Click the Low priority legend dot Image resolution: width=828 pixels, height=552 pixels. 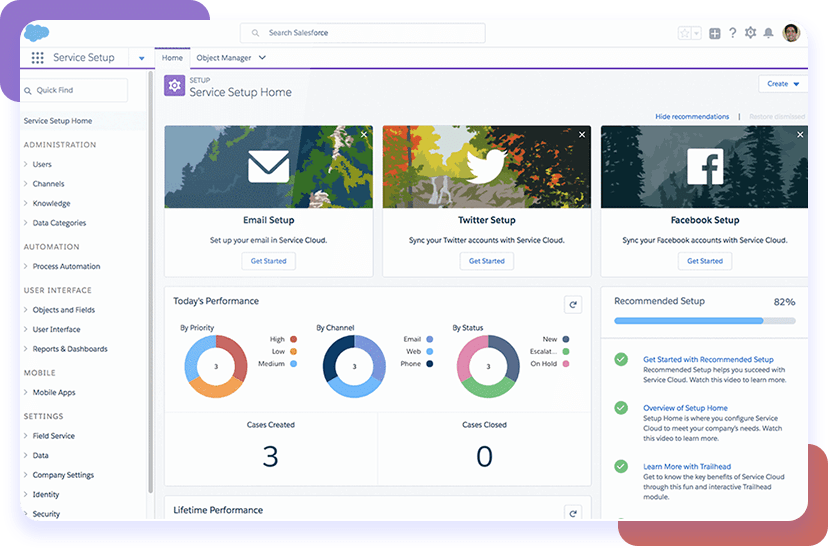[294, 351]
